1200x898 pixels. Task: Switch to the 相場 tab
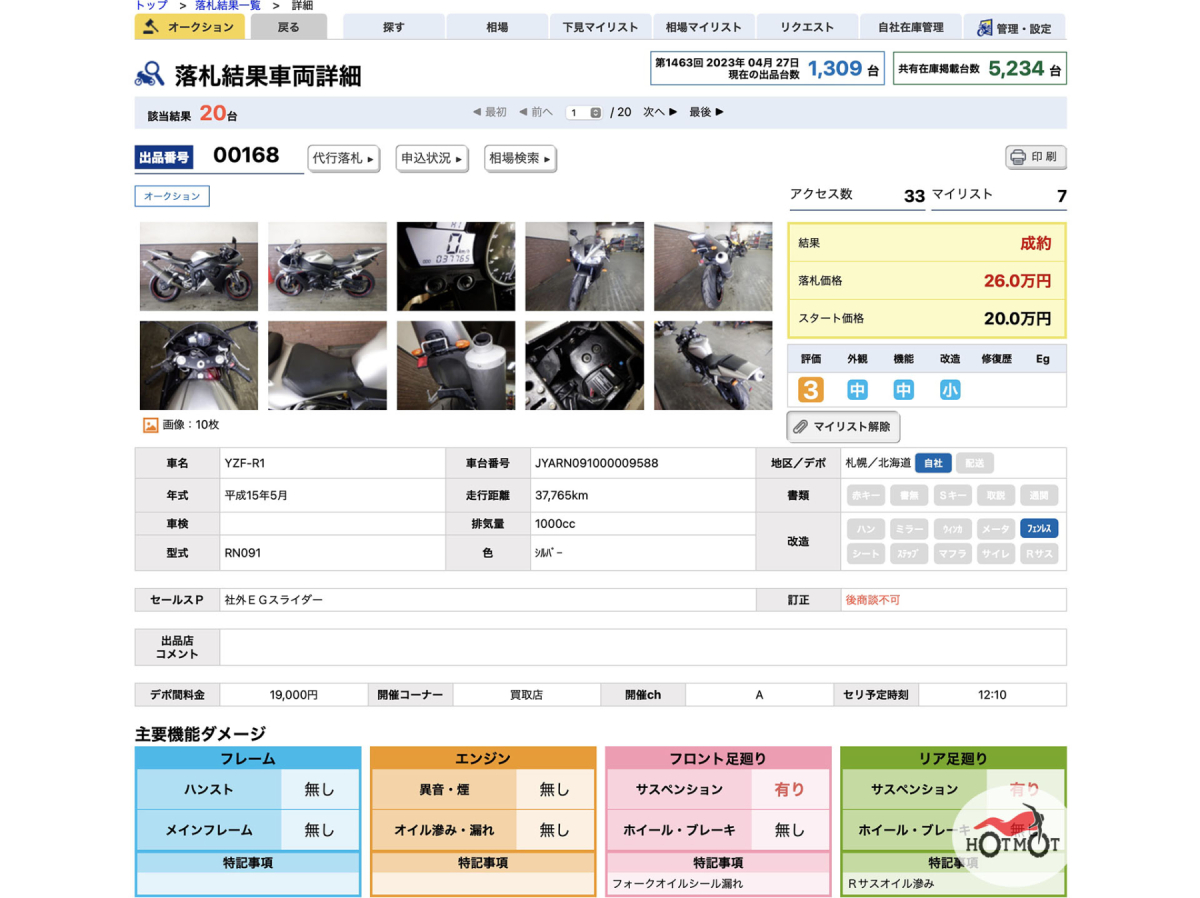coord(497,27)
